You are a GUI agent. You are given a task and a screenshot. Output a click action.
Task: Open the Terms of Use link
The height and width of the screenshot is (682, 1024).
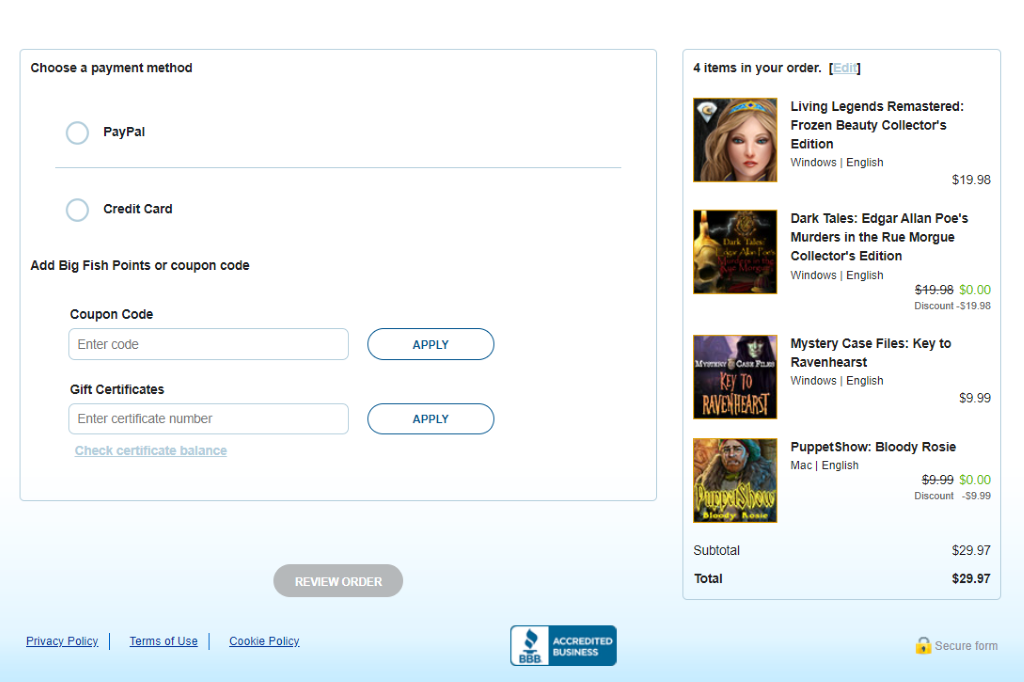tap(163, 641)
